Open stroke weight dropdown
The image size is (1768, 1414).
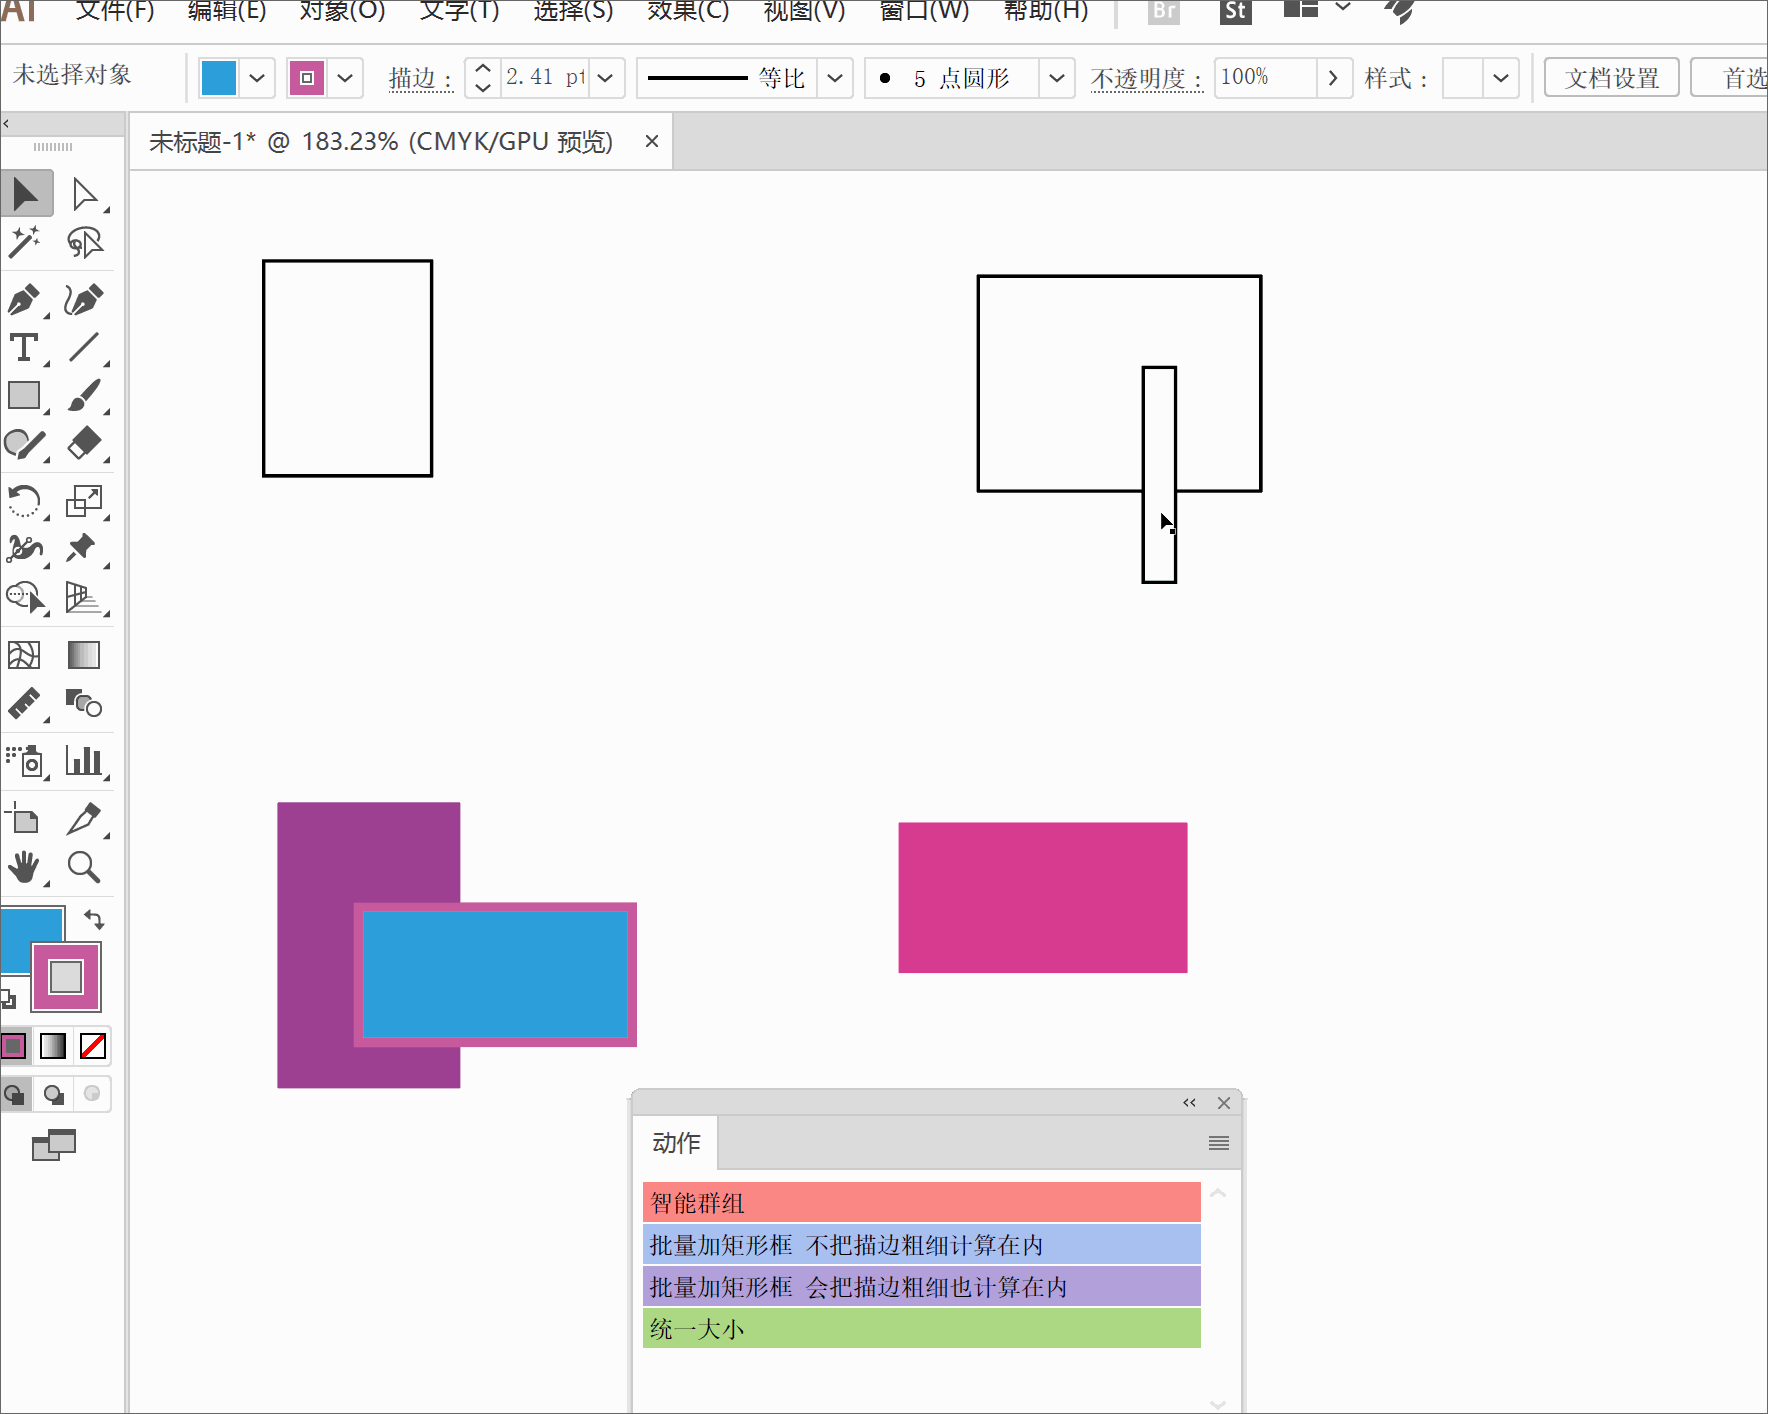tap(605, 78)
